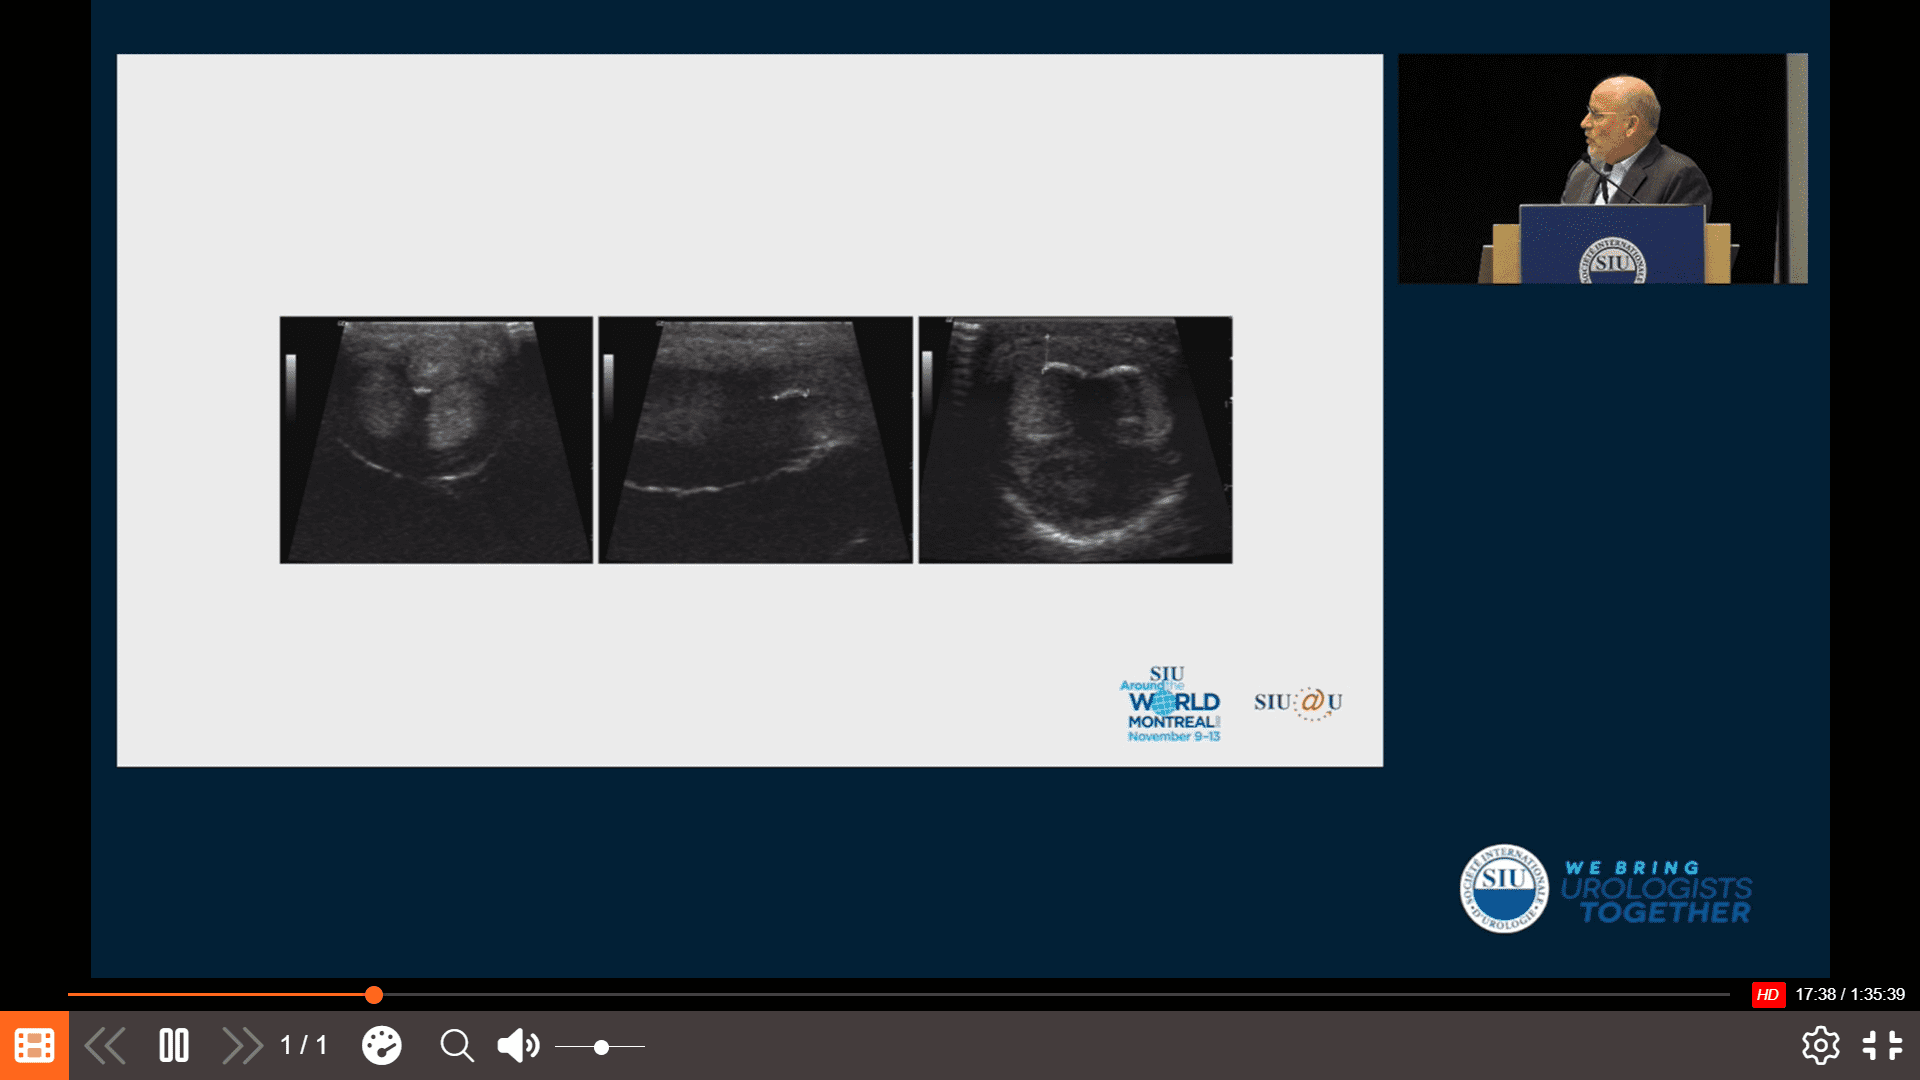Mute the speaker volume icon
The height and width of the screenshot is (1080, 1920).
(518, 1046)
